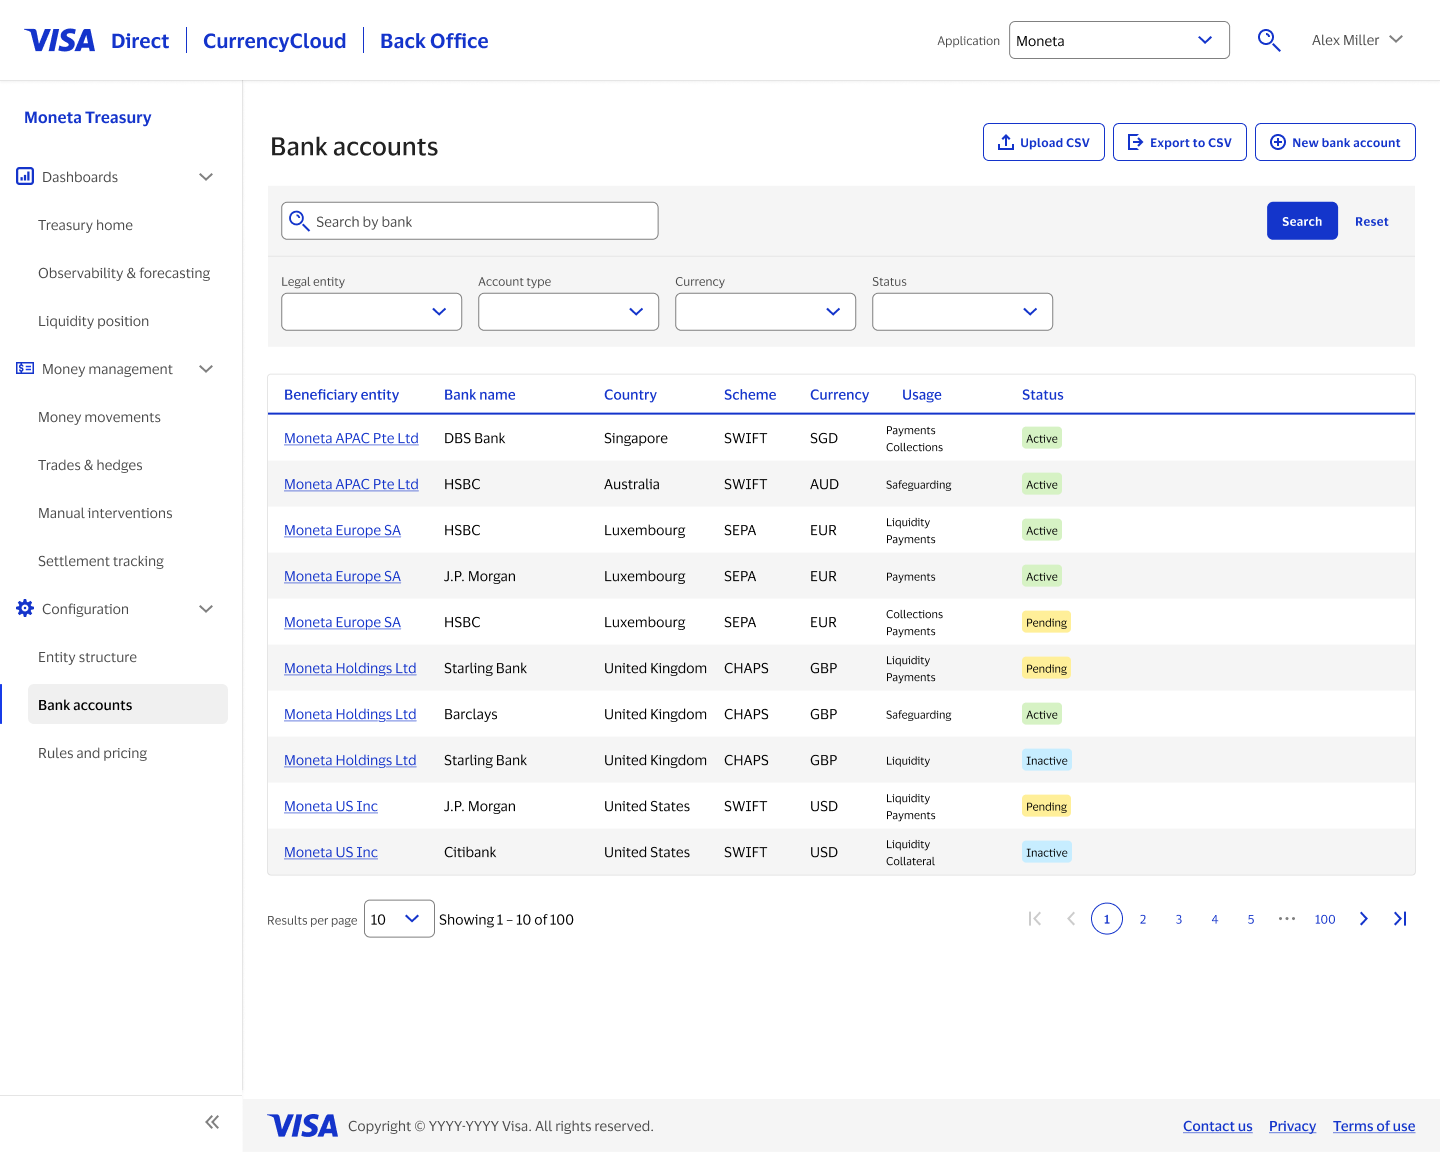Image resolution: width=1440 pixels, height=1152 pixels.
Task: Go to results page 3
Action: tap(1179, 919)
